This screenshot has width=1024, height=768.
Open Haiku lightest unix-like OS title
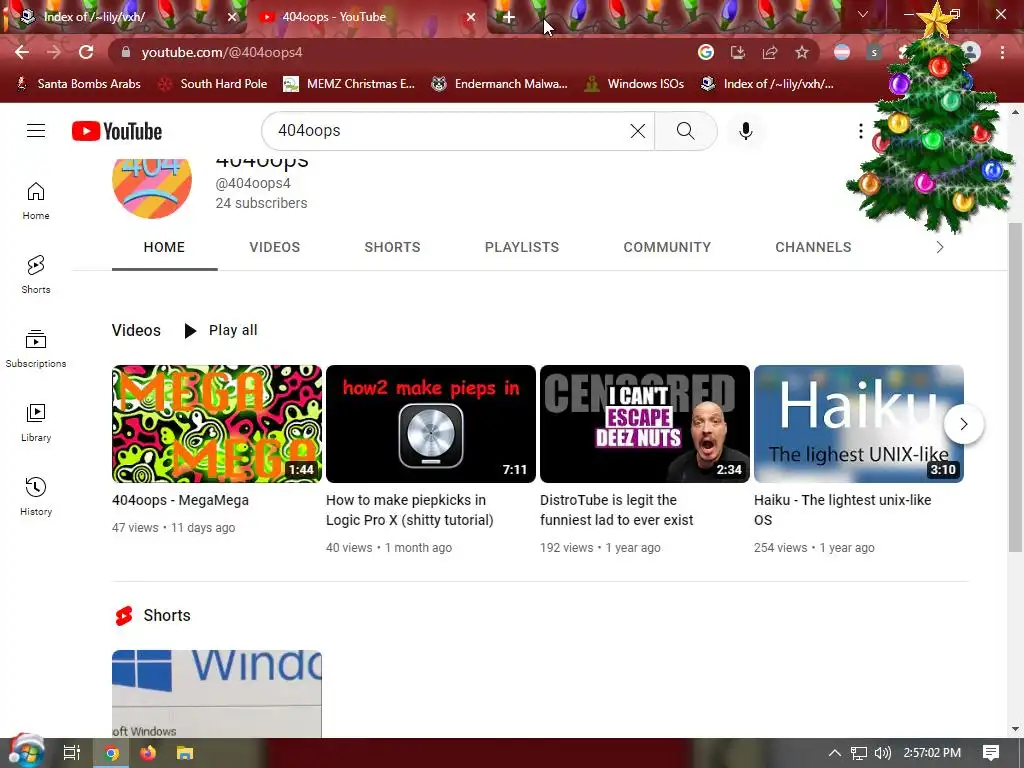tap(842, 510)
